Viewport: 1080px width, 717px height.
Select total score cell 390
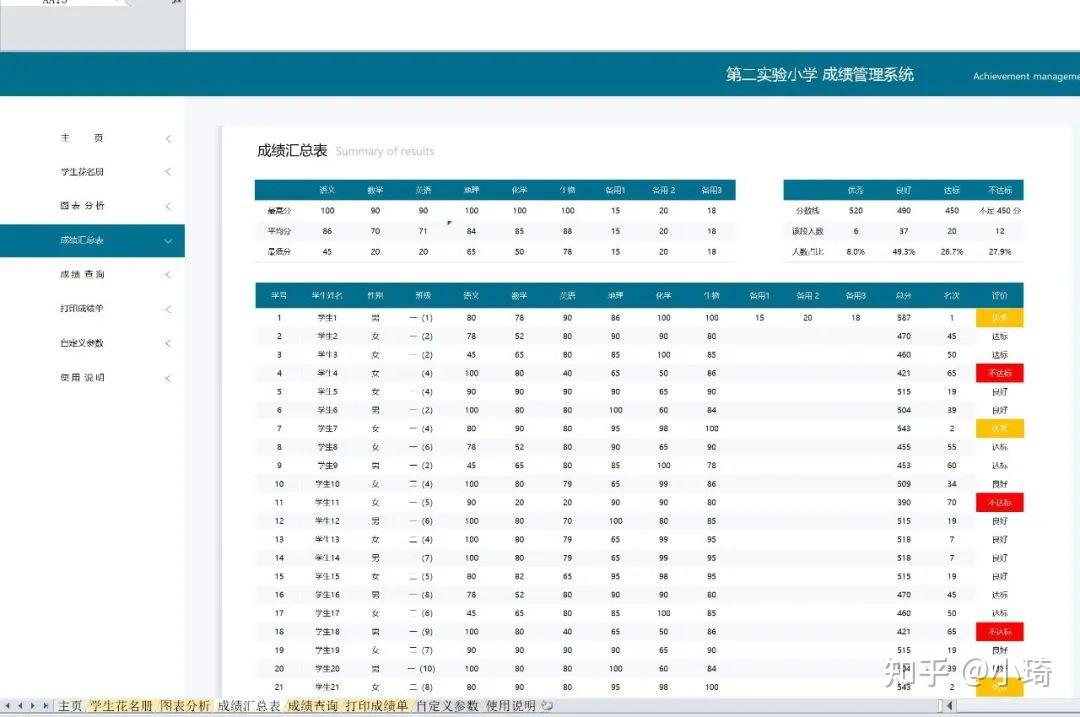(x=904, y=503)
